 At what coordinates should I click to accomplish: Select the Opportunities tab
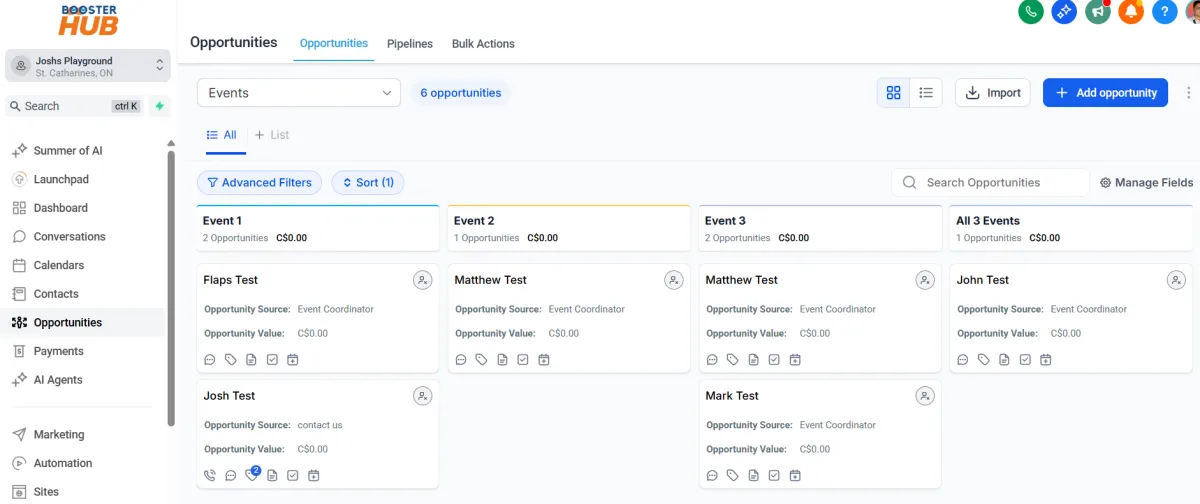(334, 44)
